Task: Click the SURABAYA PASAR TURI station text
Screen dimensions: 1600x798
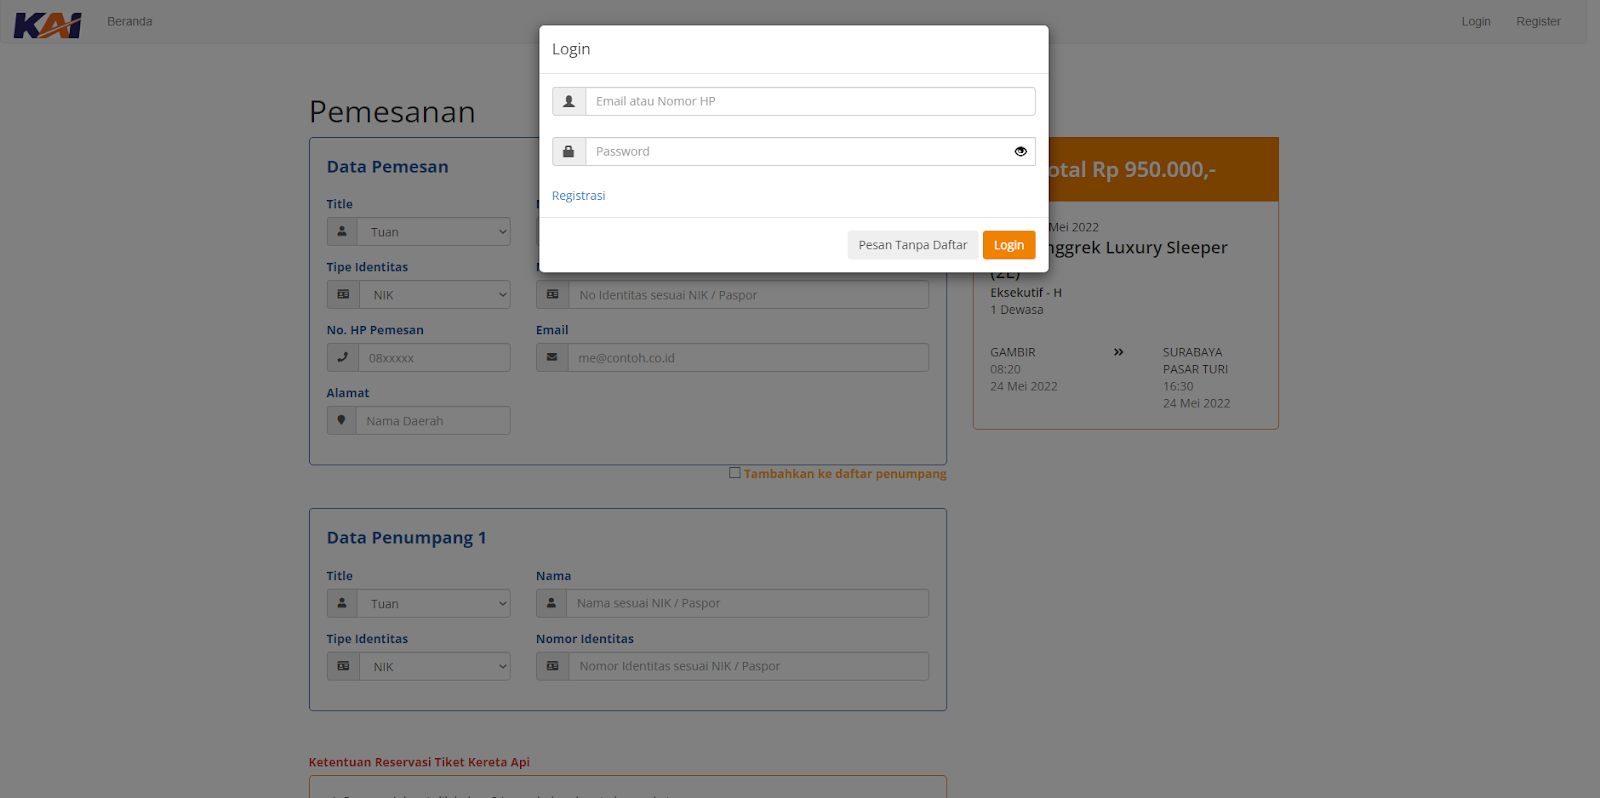Action: 1195,361
